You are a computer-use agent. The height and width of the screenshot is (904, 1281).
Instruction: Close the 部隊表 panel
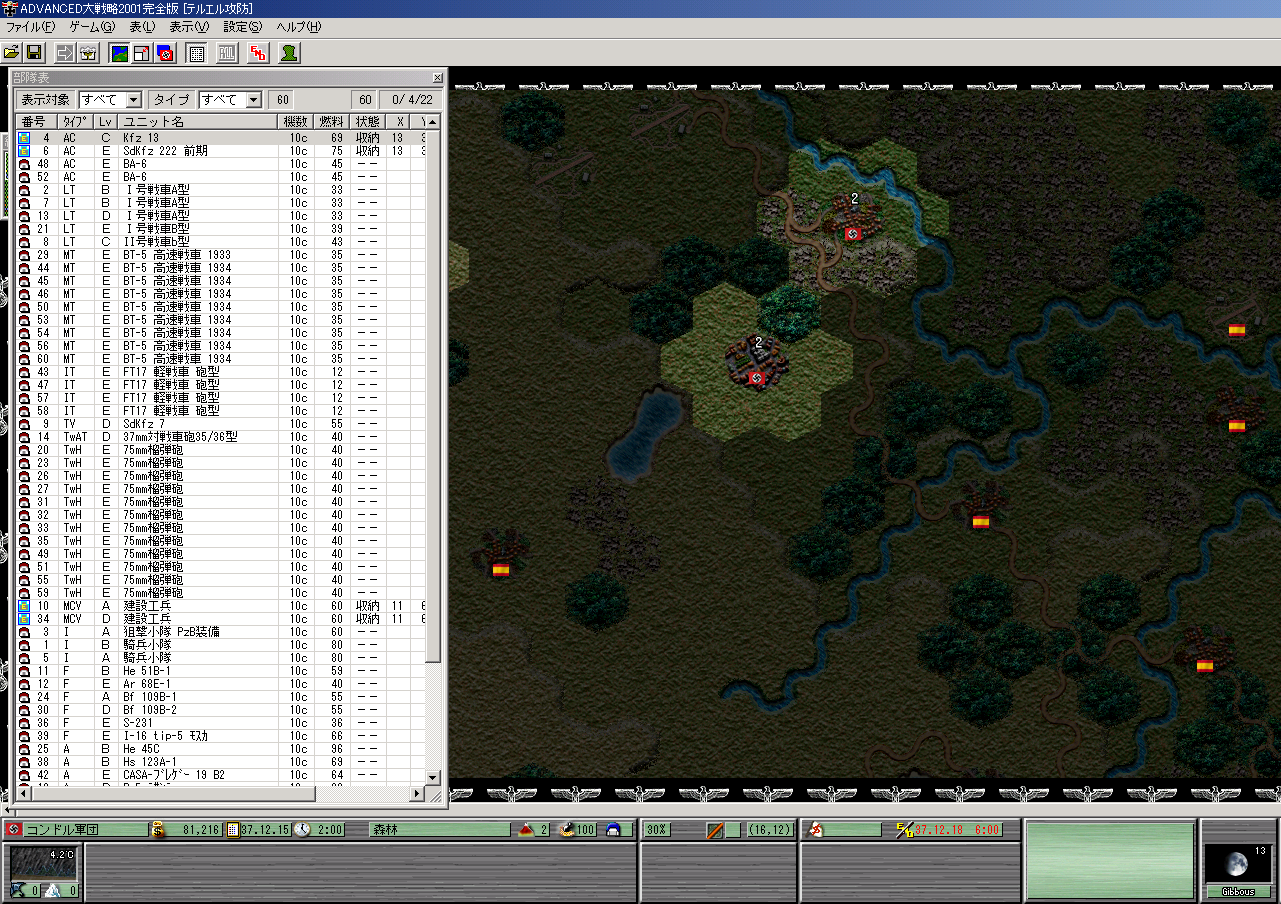click(x=437, y=77)
